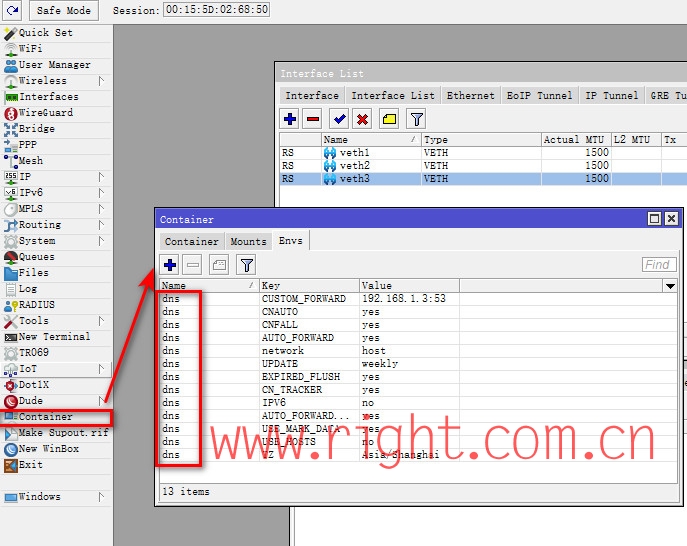Switch to Mounts tab
This screenshot has height=546, width=687.
click(x=248, y=241)
